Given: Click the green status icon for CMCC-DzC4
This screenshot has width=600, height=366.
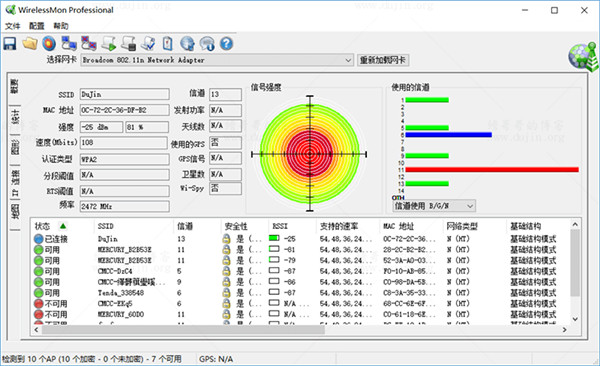Looking at the screenshot, I should click(x=38, y=271).
